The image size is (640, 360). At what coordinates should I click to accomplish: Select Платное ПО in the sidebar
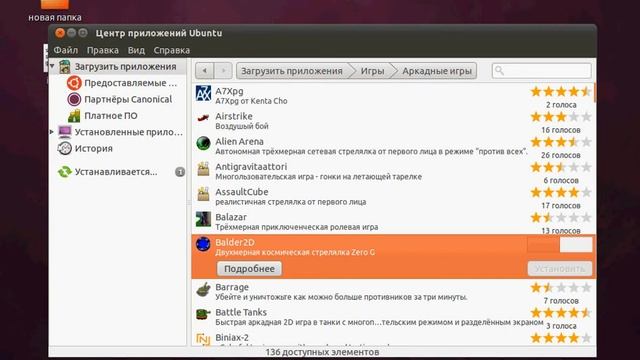(x=111, y=116)
